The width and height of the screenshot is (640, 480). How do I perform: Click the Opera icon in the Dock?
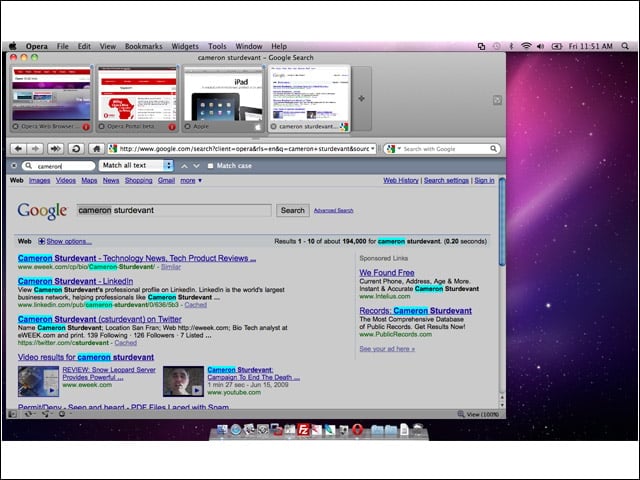358,430
